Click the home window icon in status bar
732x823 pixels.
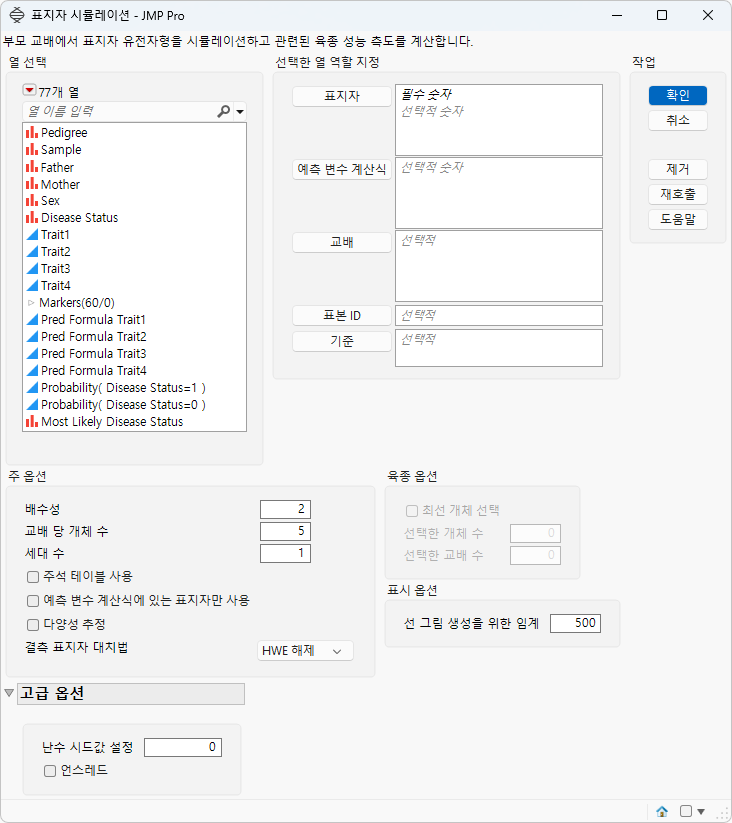tap(662, 811)
